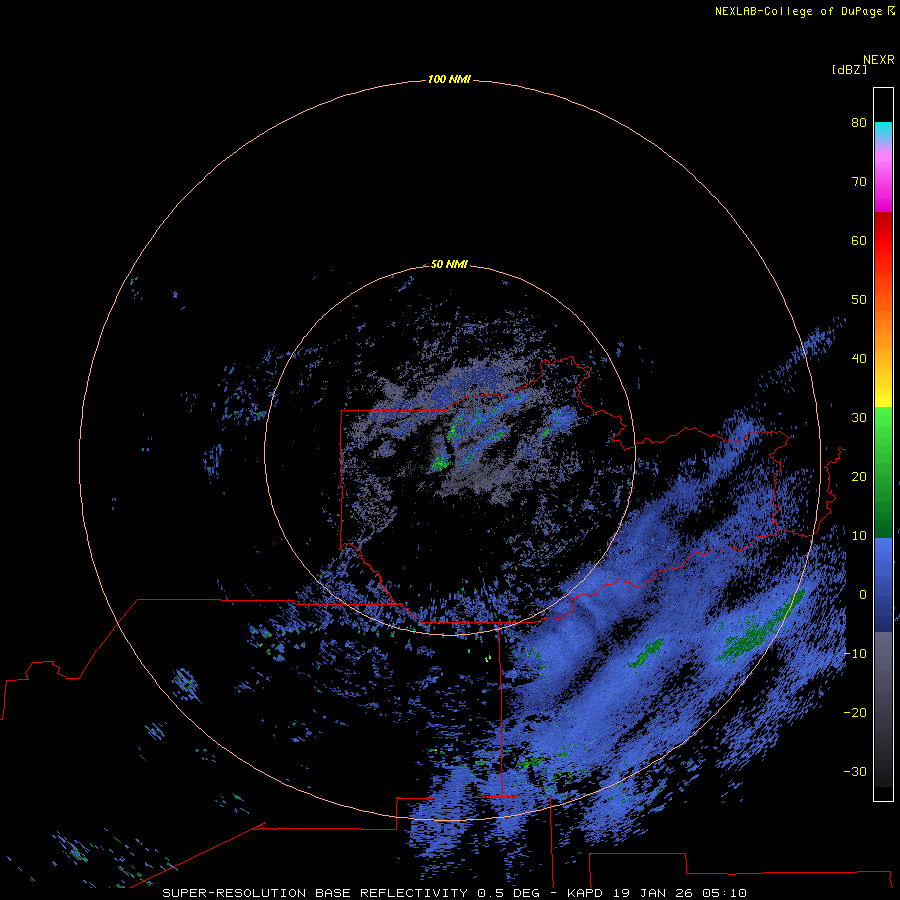
Task: Click the 50 NMI range ring label
Action: tap(449, 265)
